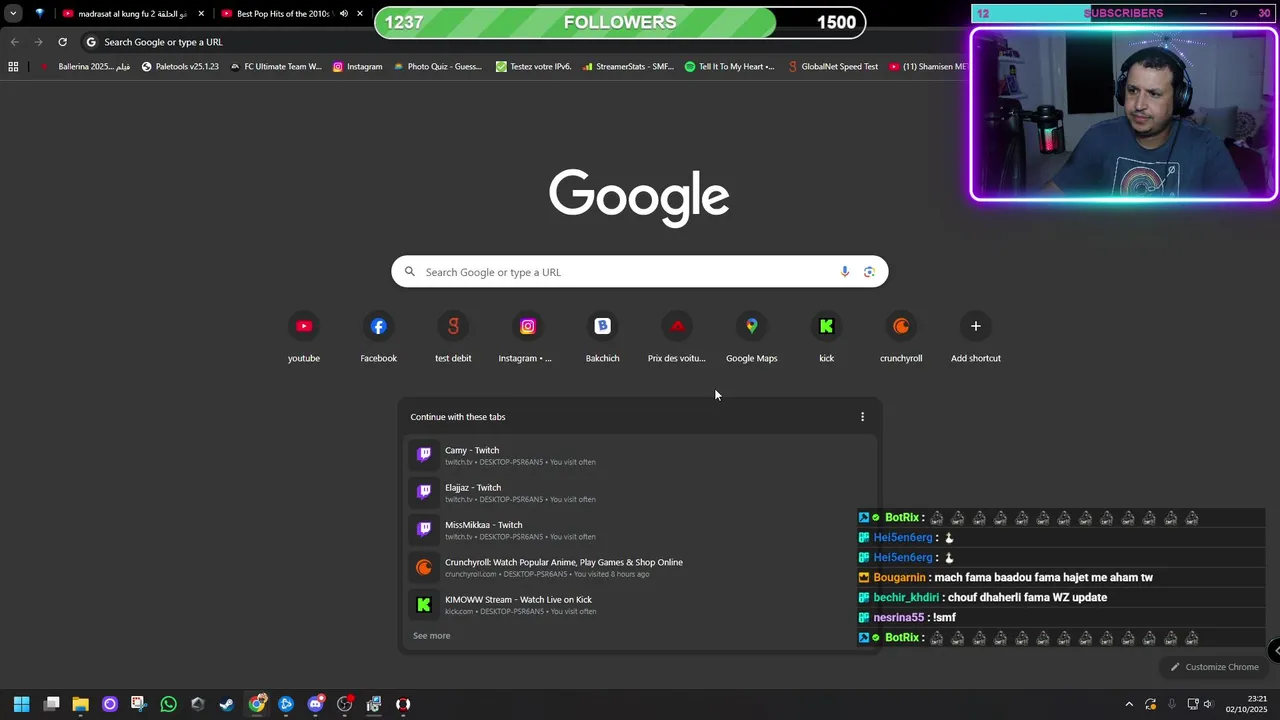This screenshot has height=720, width=1280.
Task: Open the Elajjaz - Twitch tab suggestion
Action: [640, 493]
